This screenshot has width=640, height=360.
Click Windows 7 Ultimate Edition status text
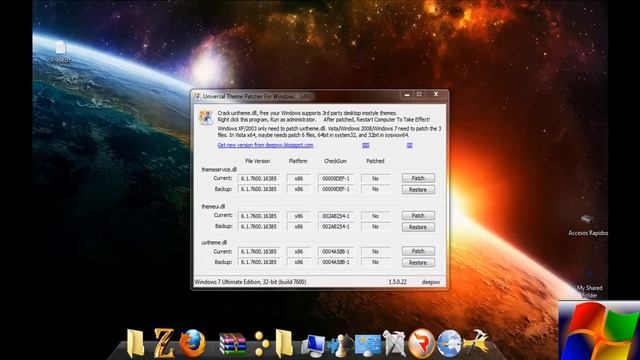(x=251, y=282)
